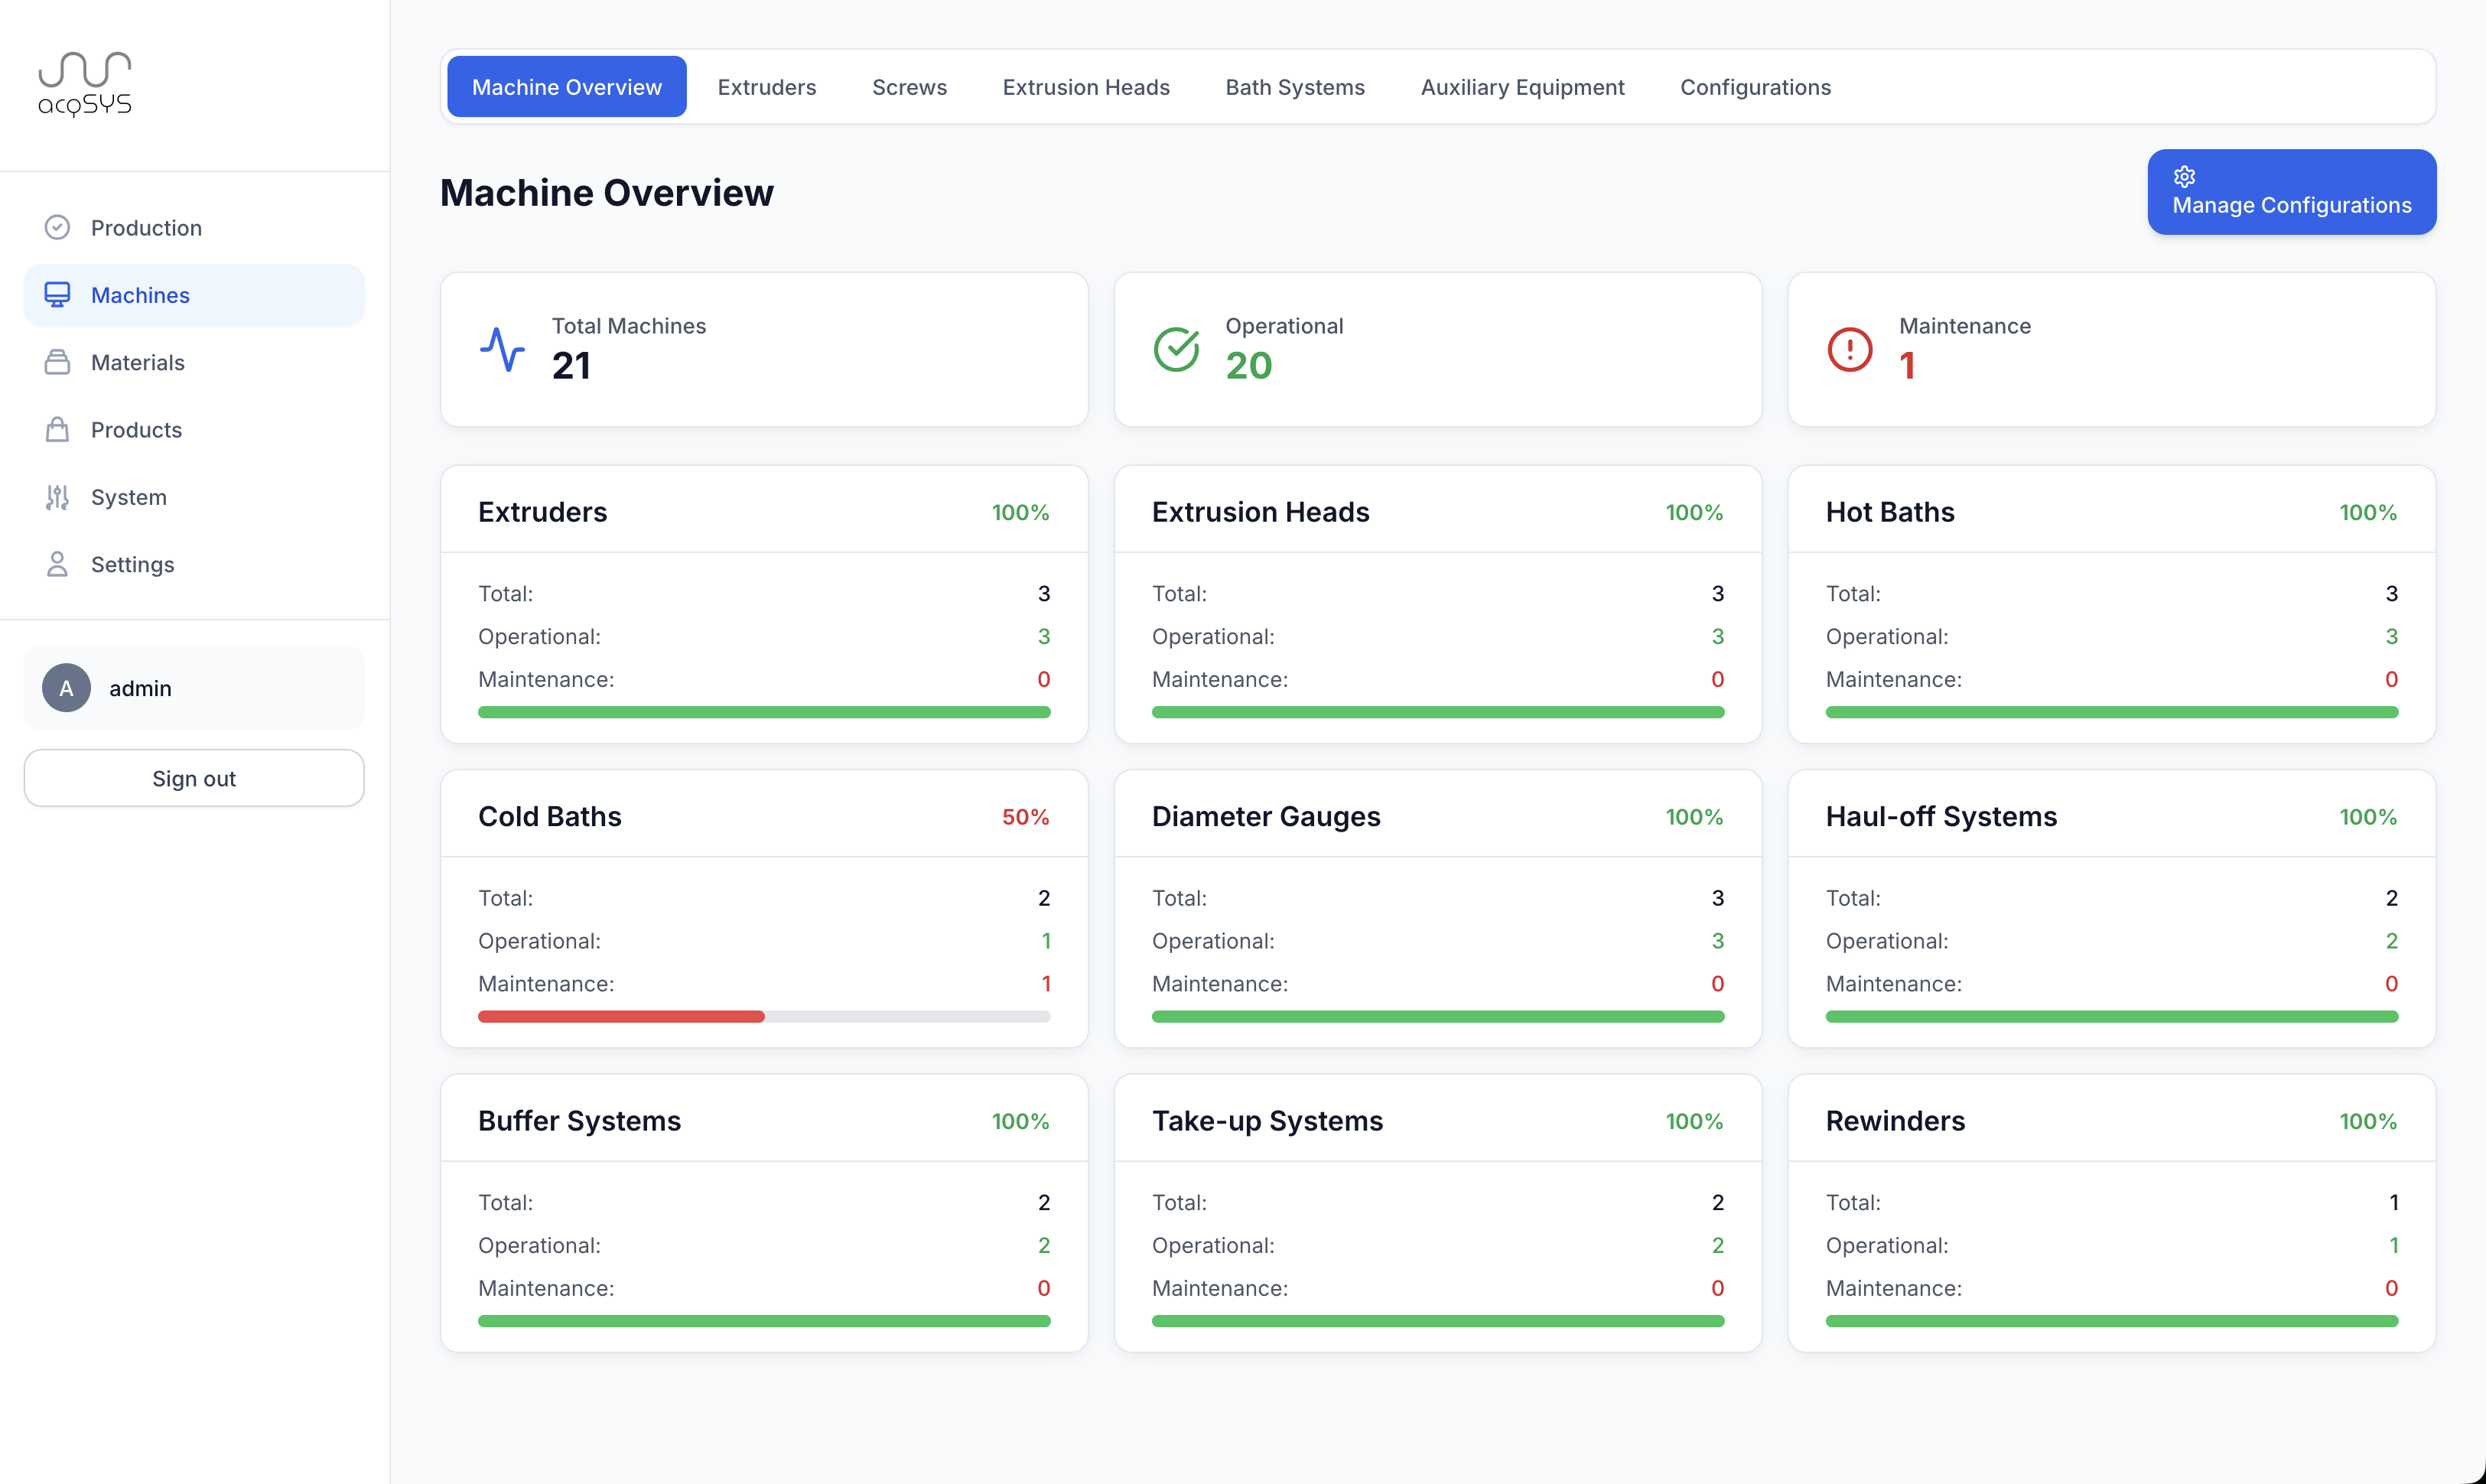Image resolution: width=2486 pixels, height=1484 pixels.
Task: Click the acoSYS logo
Action: click(85, 85)
